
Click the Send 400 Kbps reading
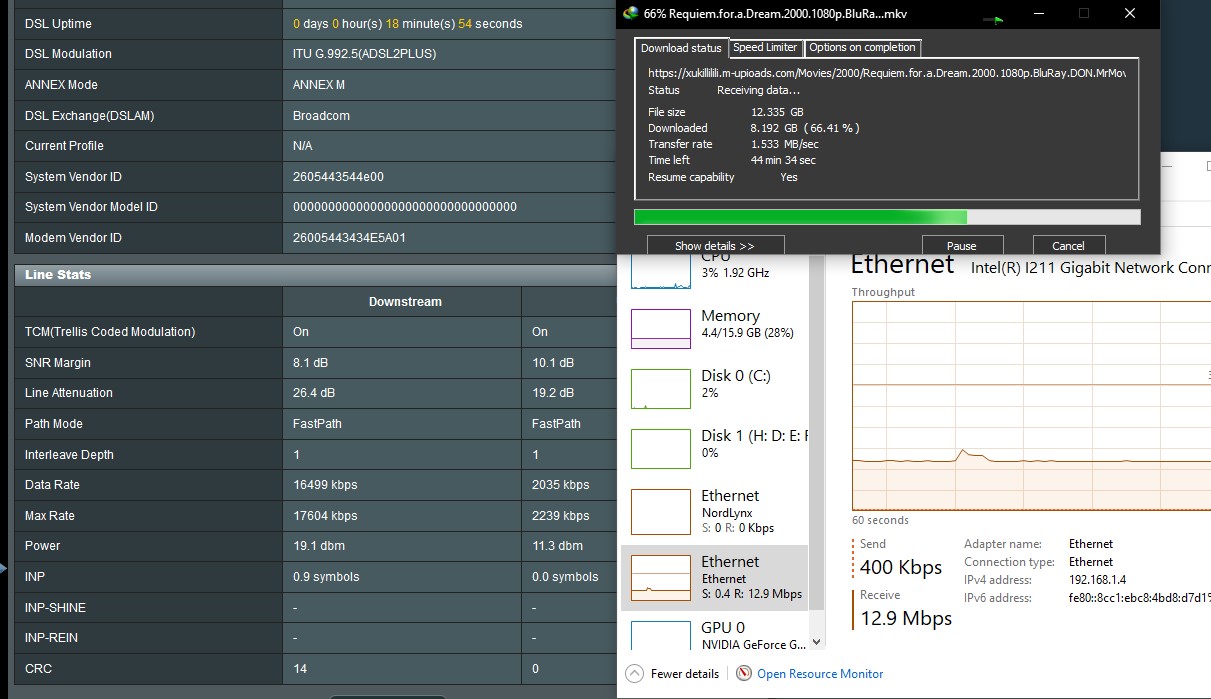point(901,567)
